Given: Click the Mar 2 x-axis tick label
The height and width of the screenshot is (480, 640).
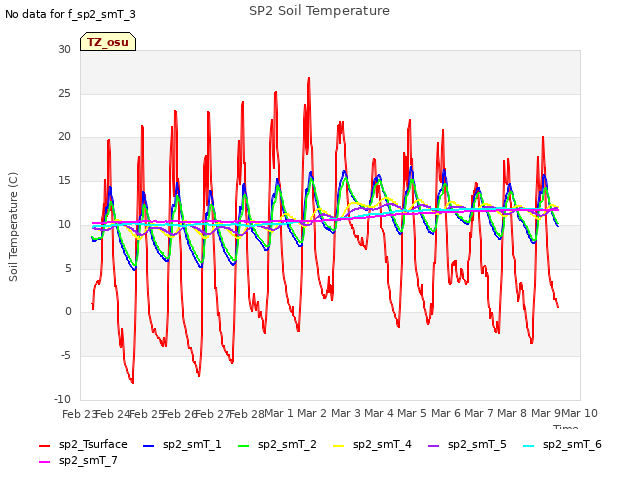Looking at the screenshot, I should pos(312,413).
